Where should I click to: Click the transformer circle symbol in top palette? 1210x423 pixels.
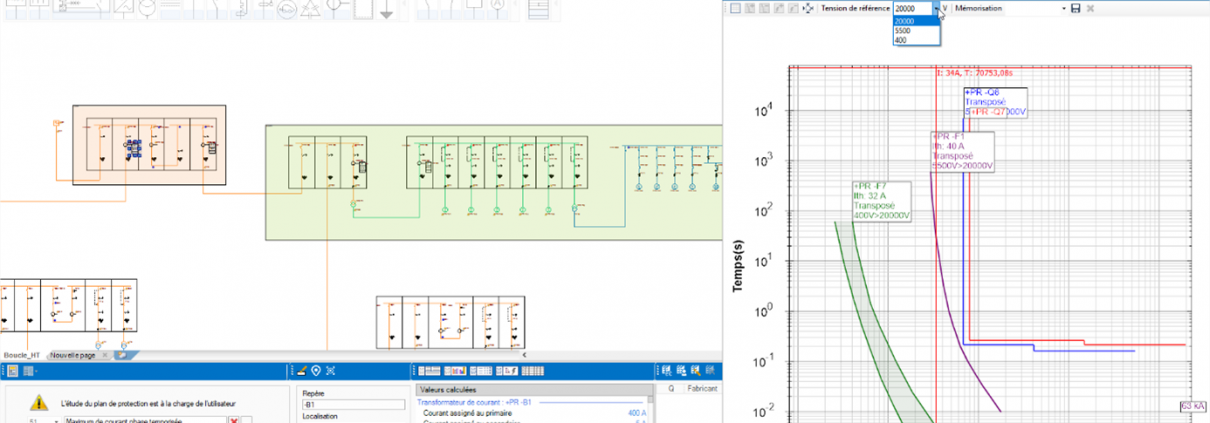(146, 8)
